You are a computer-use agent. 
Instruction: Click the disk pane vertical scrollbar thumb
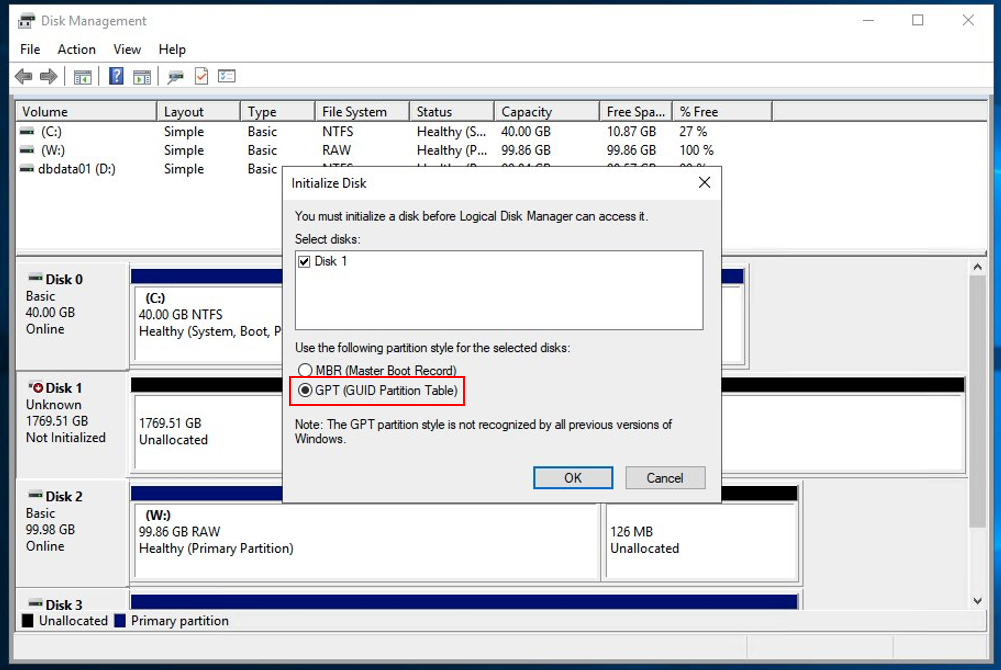coord(977,402)
